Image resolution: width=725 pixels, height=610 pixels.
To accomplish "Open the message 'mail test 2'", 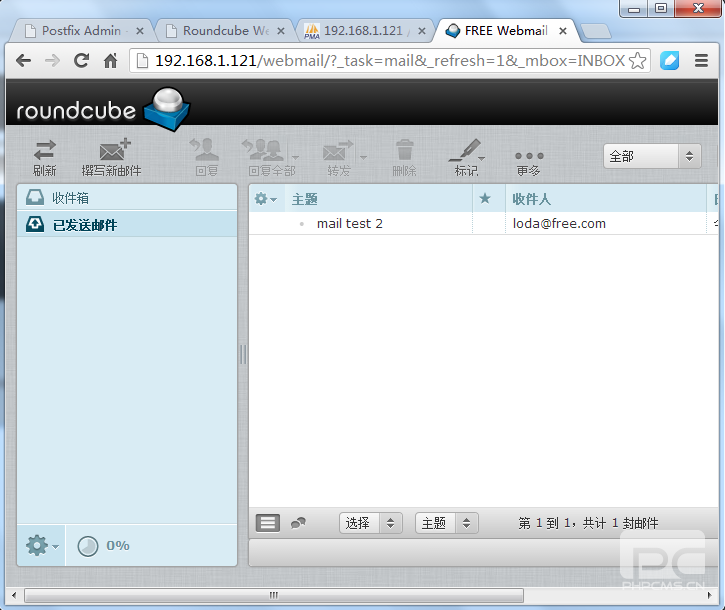I will coord(350,224).
